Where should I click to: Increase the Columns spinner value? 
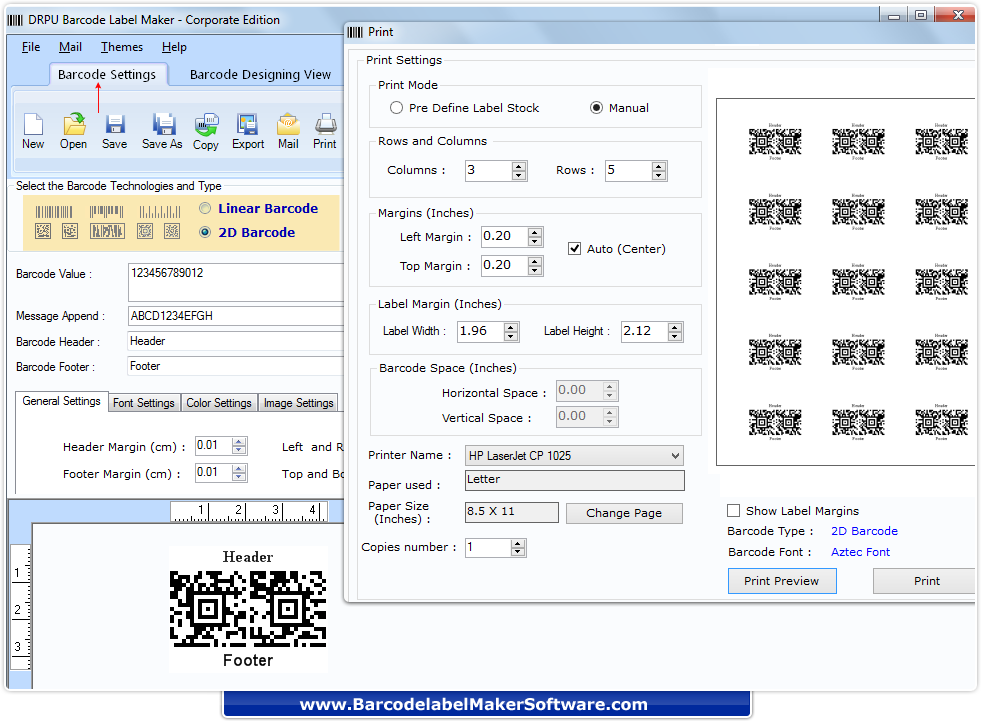pos(519,166)
